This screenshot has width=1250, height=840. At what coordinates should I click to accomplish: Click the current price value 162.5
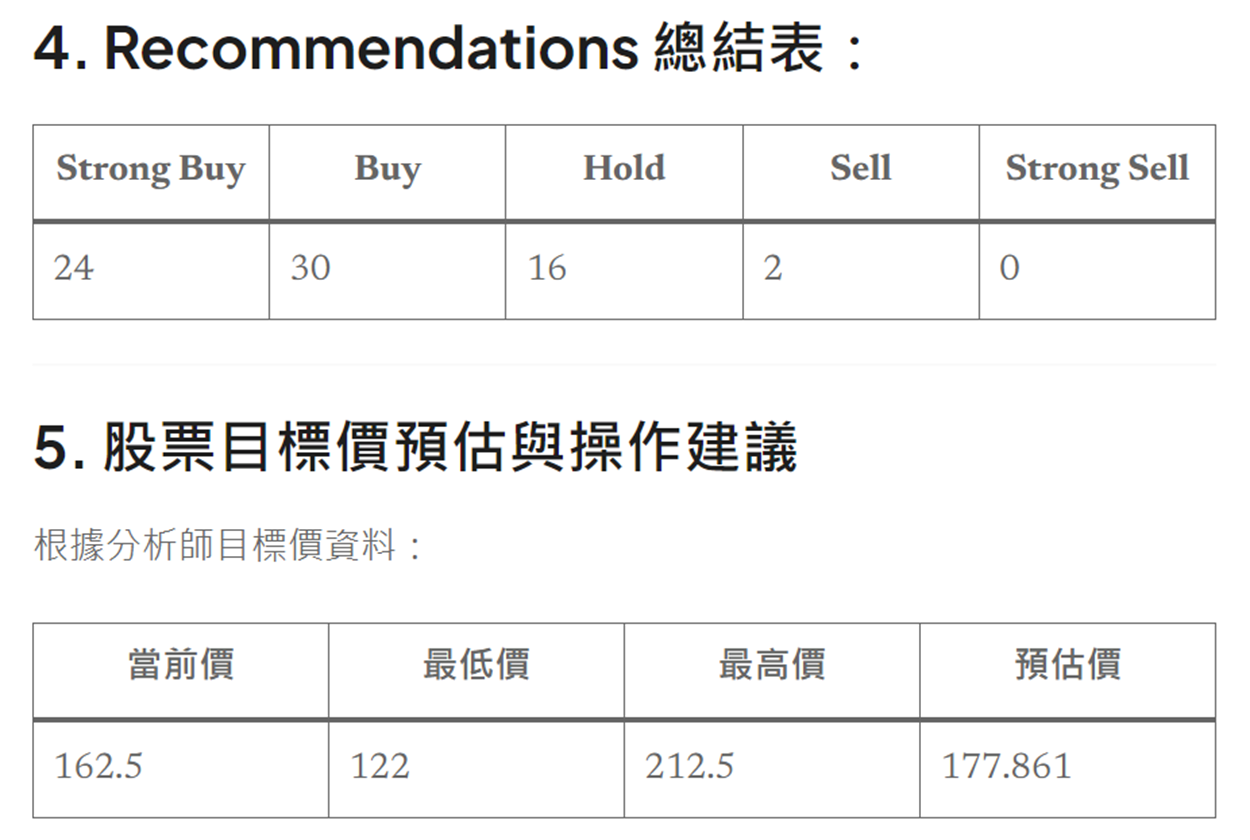[x=98, y=767]
